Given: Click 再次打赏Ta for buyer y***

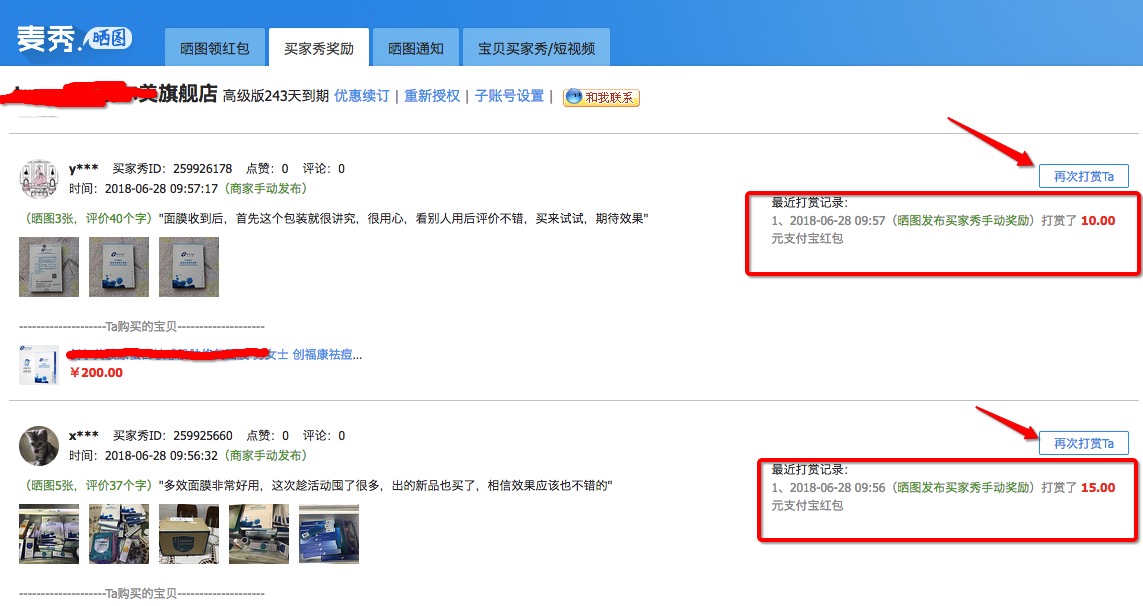Looking at the screenshot, I should pos(1084,176).
